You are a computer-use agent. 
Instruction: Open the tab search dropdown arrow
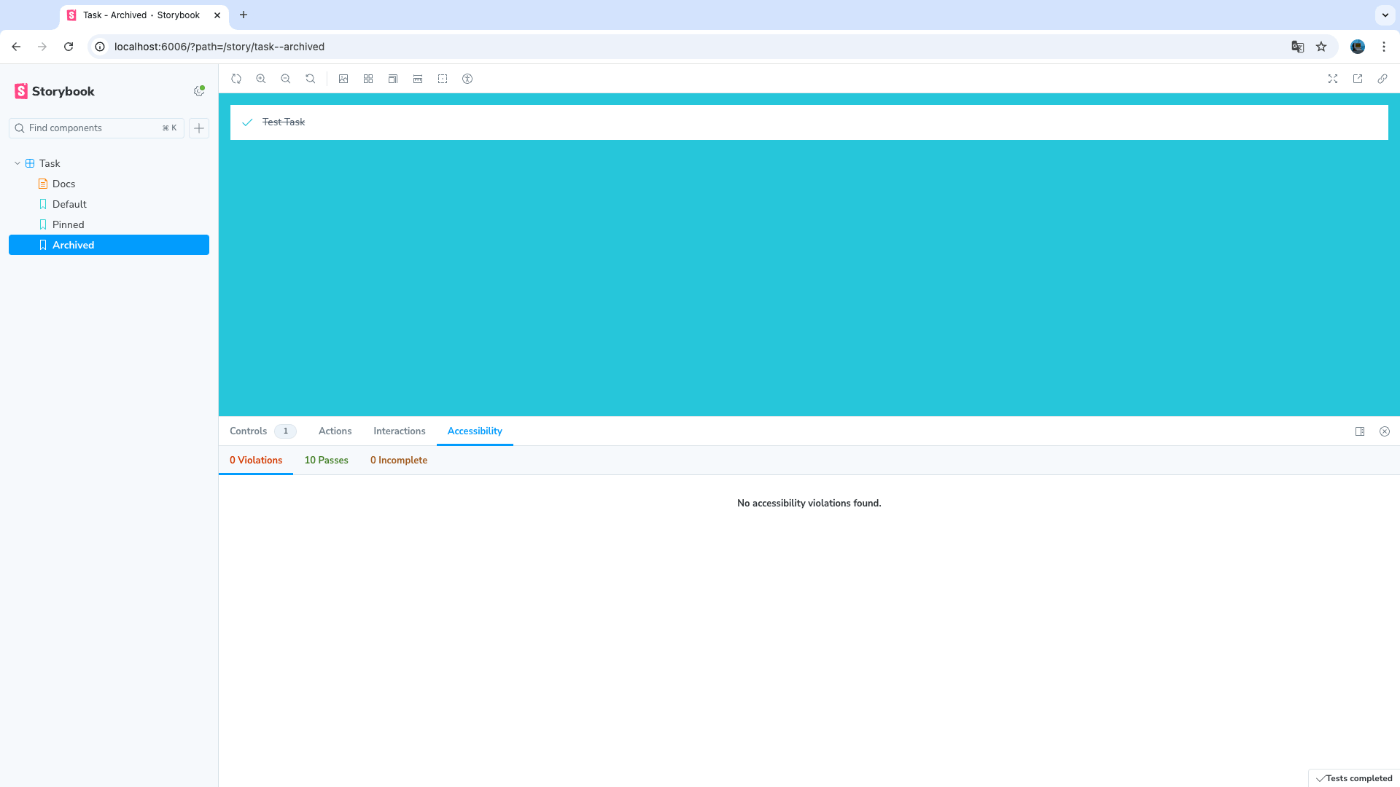click(1385, 15)
